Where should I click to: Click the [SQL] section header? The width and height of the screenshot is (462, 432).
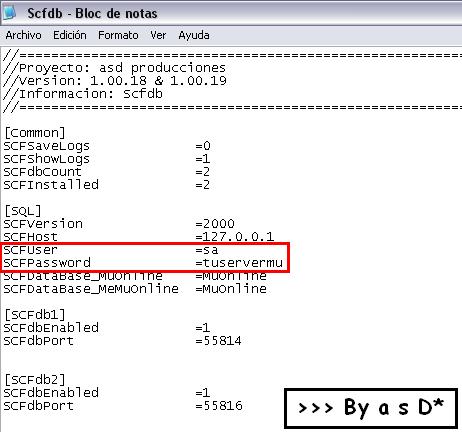[x=23, y=211]
